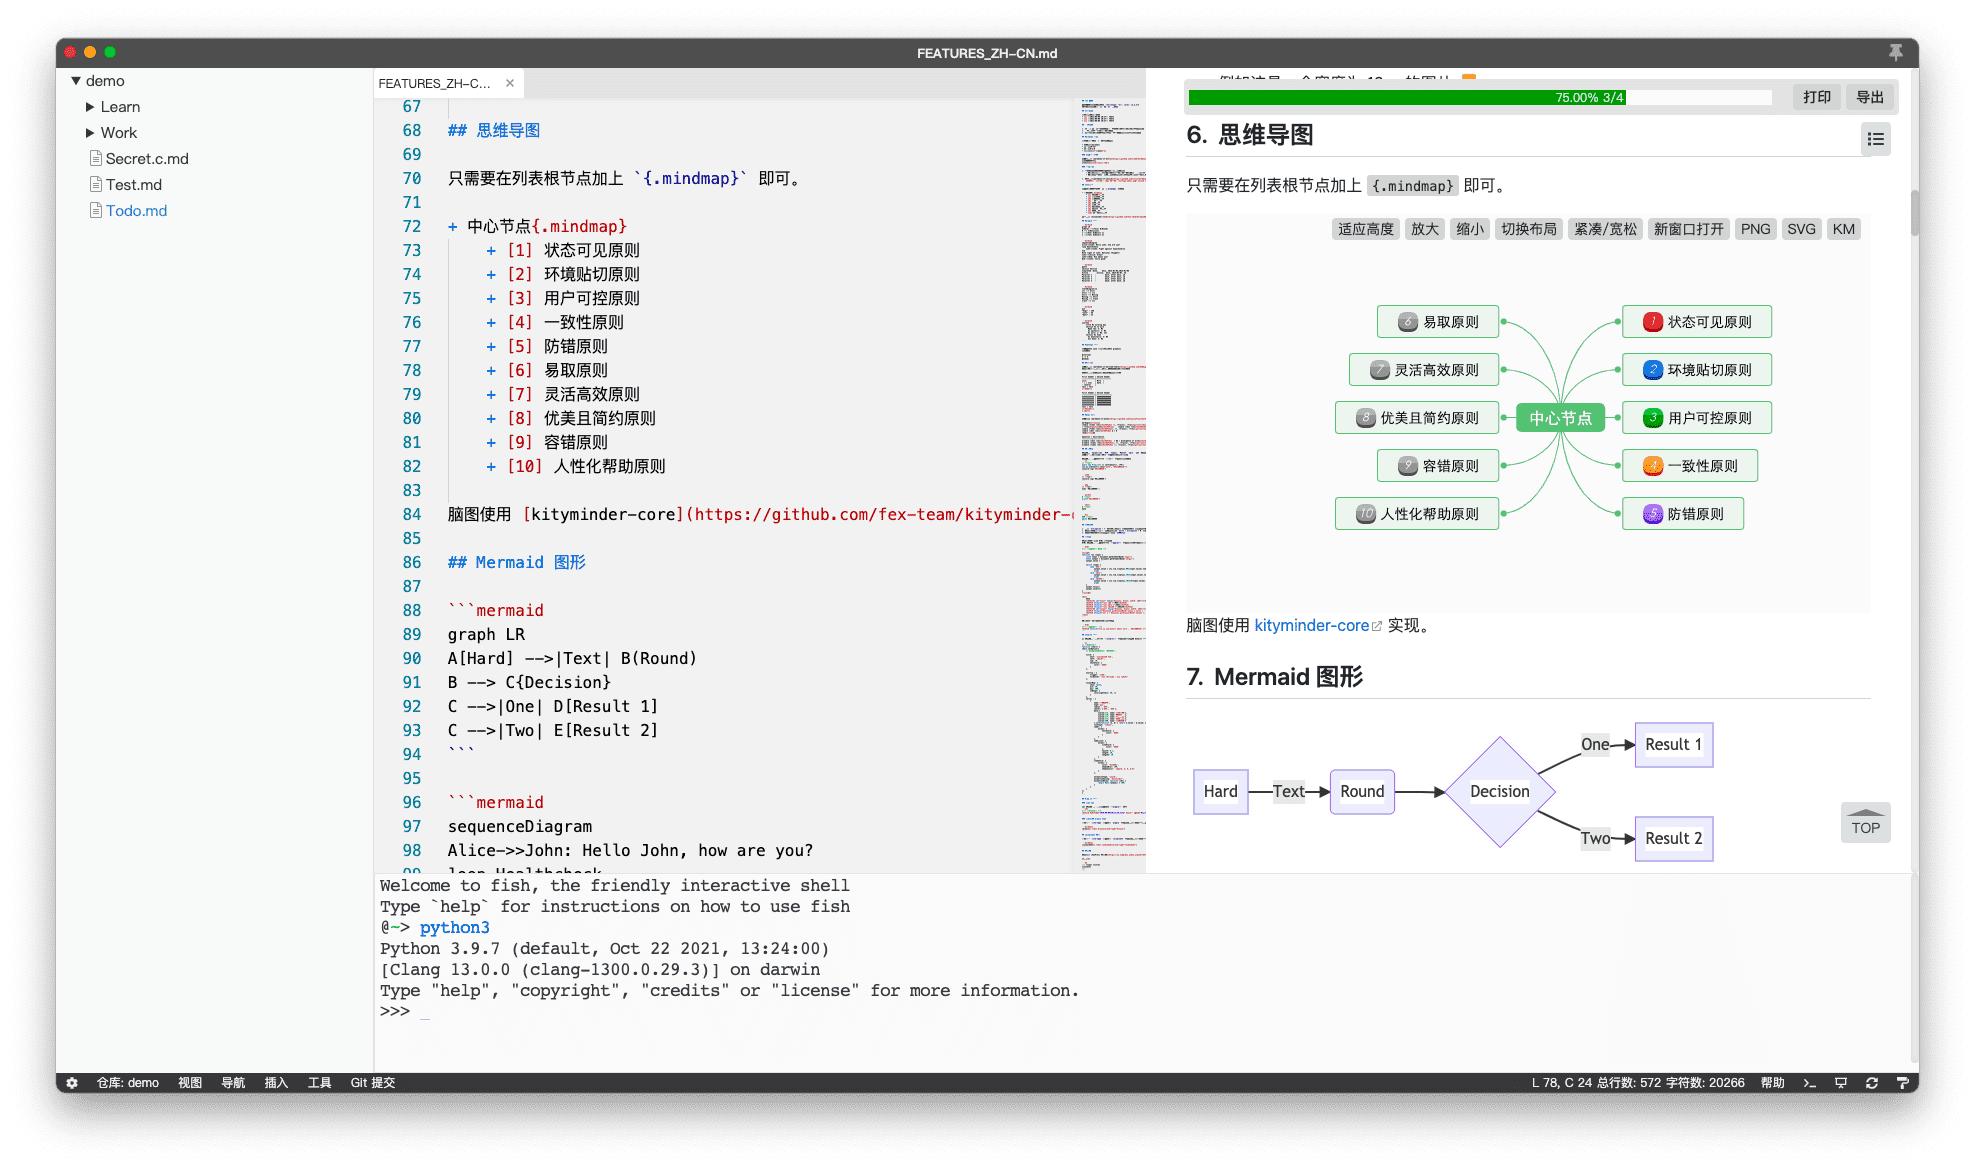Click the 切换布局 mindmap button
Viewport: 1975px width, 1167px height.
click(1528, 229)
